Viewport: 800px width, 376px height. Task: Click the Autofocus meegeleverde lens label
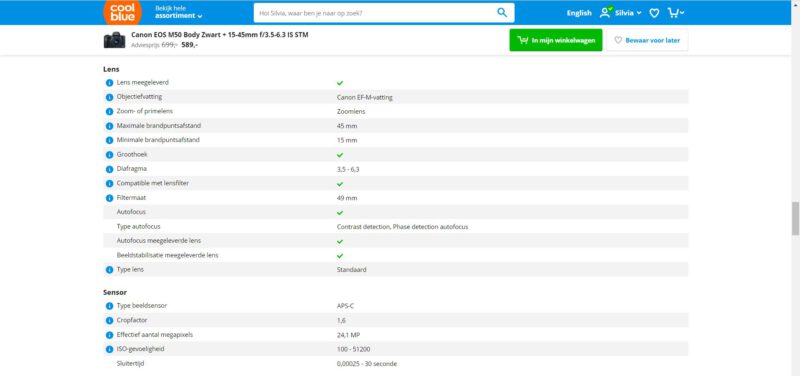click(159, 240)
